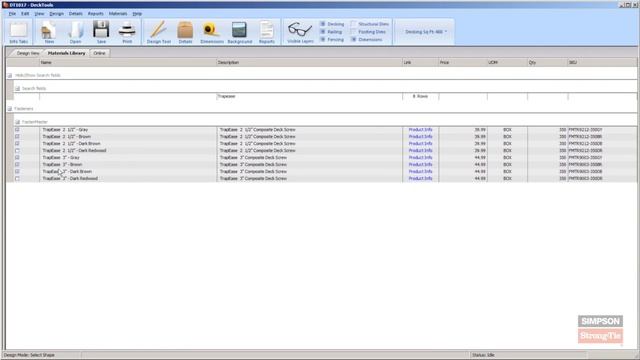Screen dimensions: 640x360
Task: Click the Open file icon
Action: (x=76, y=32)
